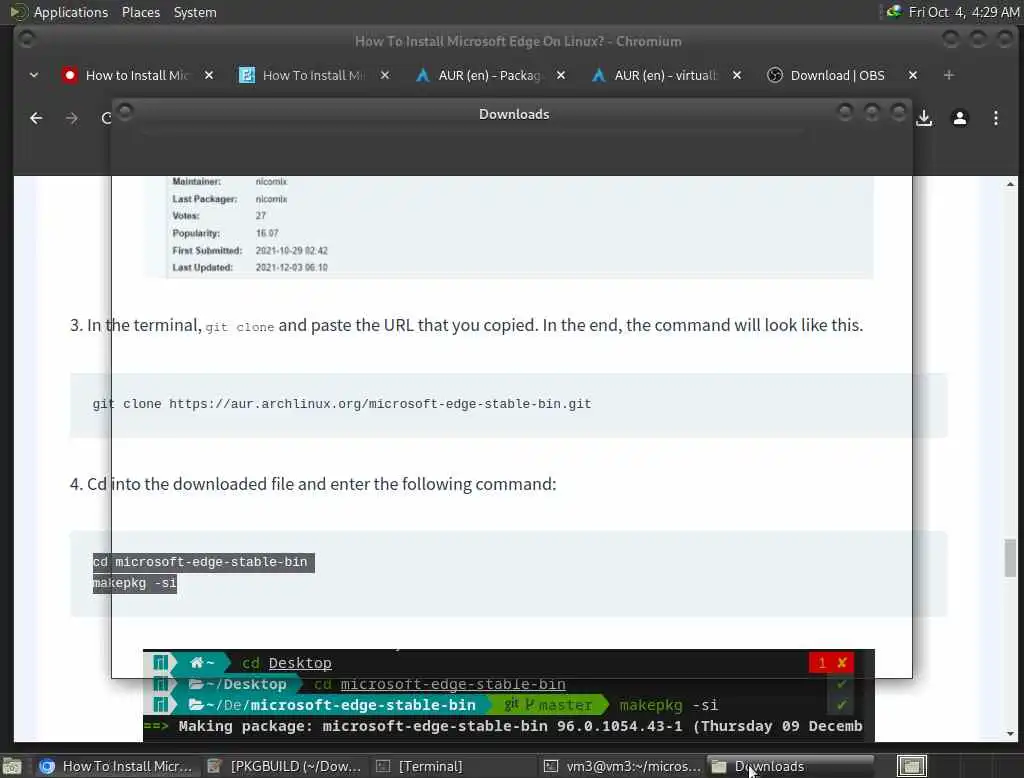Click the 'First Submitted:' date value
Viewport: 1024px width, 778px height.
[291, 250]
